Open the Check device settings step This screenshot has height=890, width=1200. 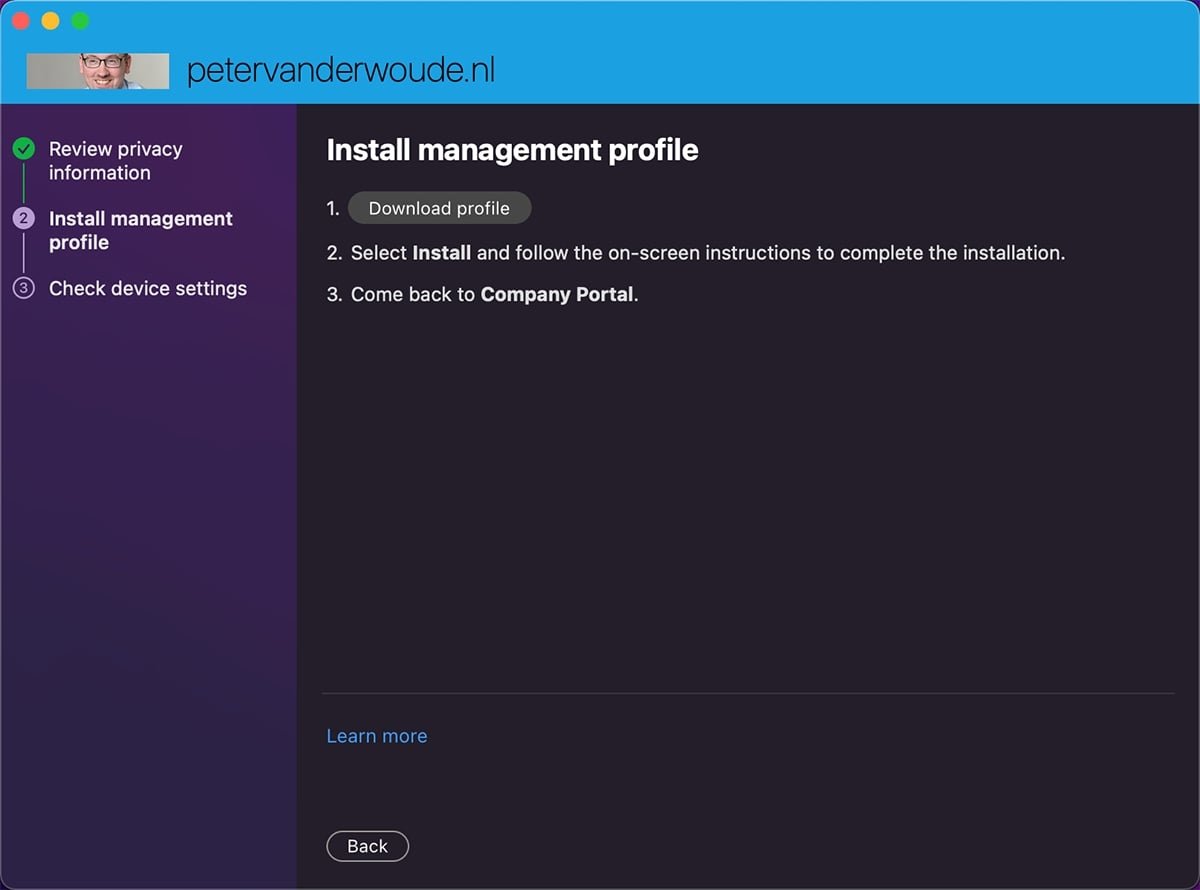coord(148,289)
